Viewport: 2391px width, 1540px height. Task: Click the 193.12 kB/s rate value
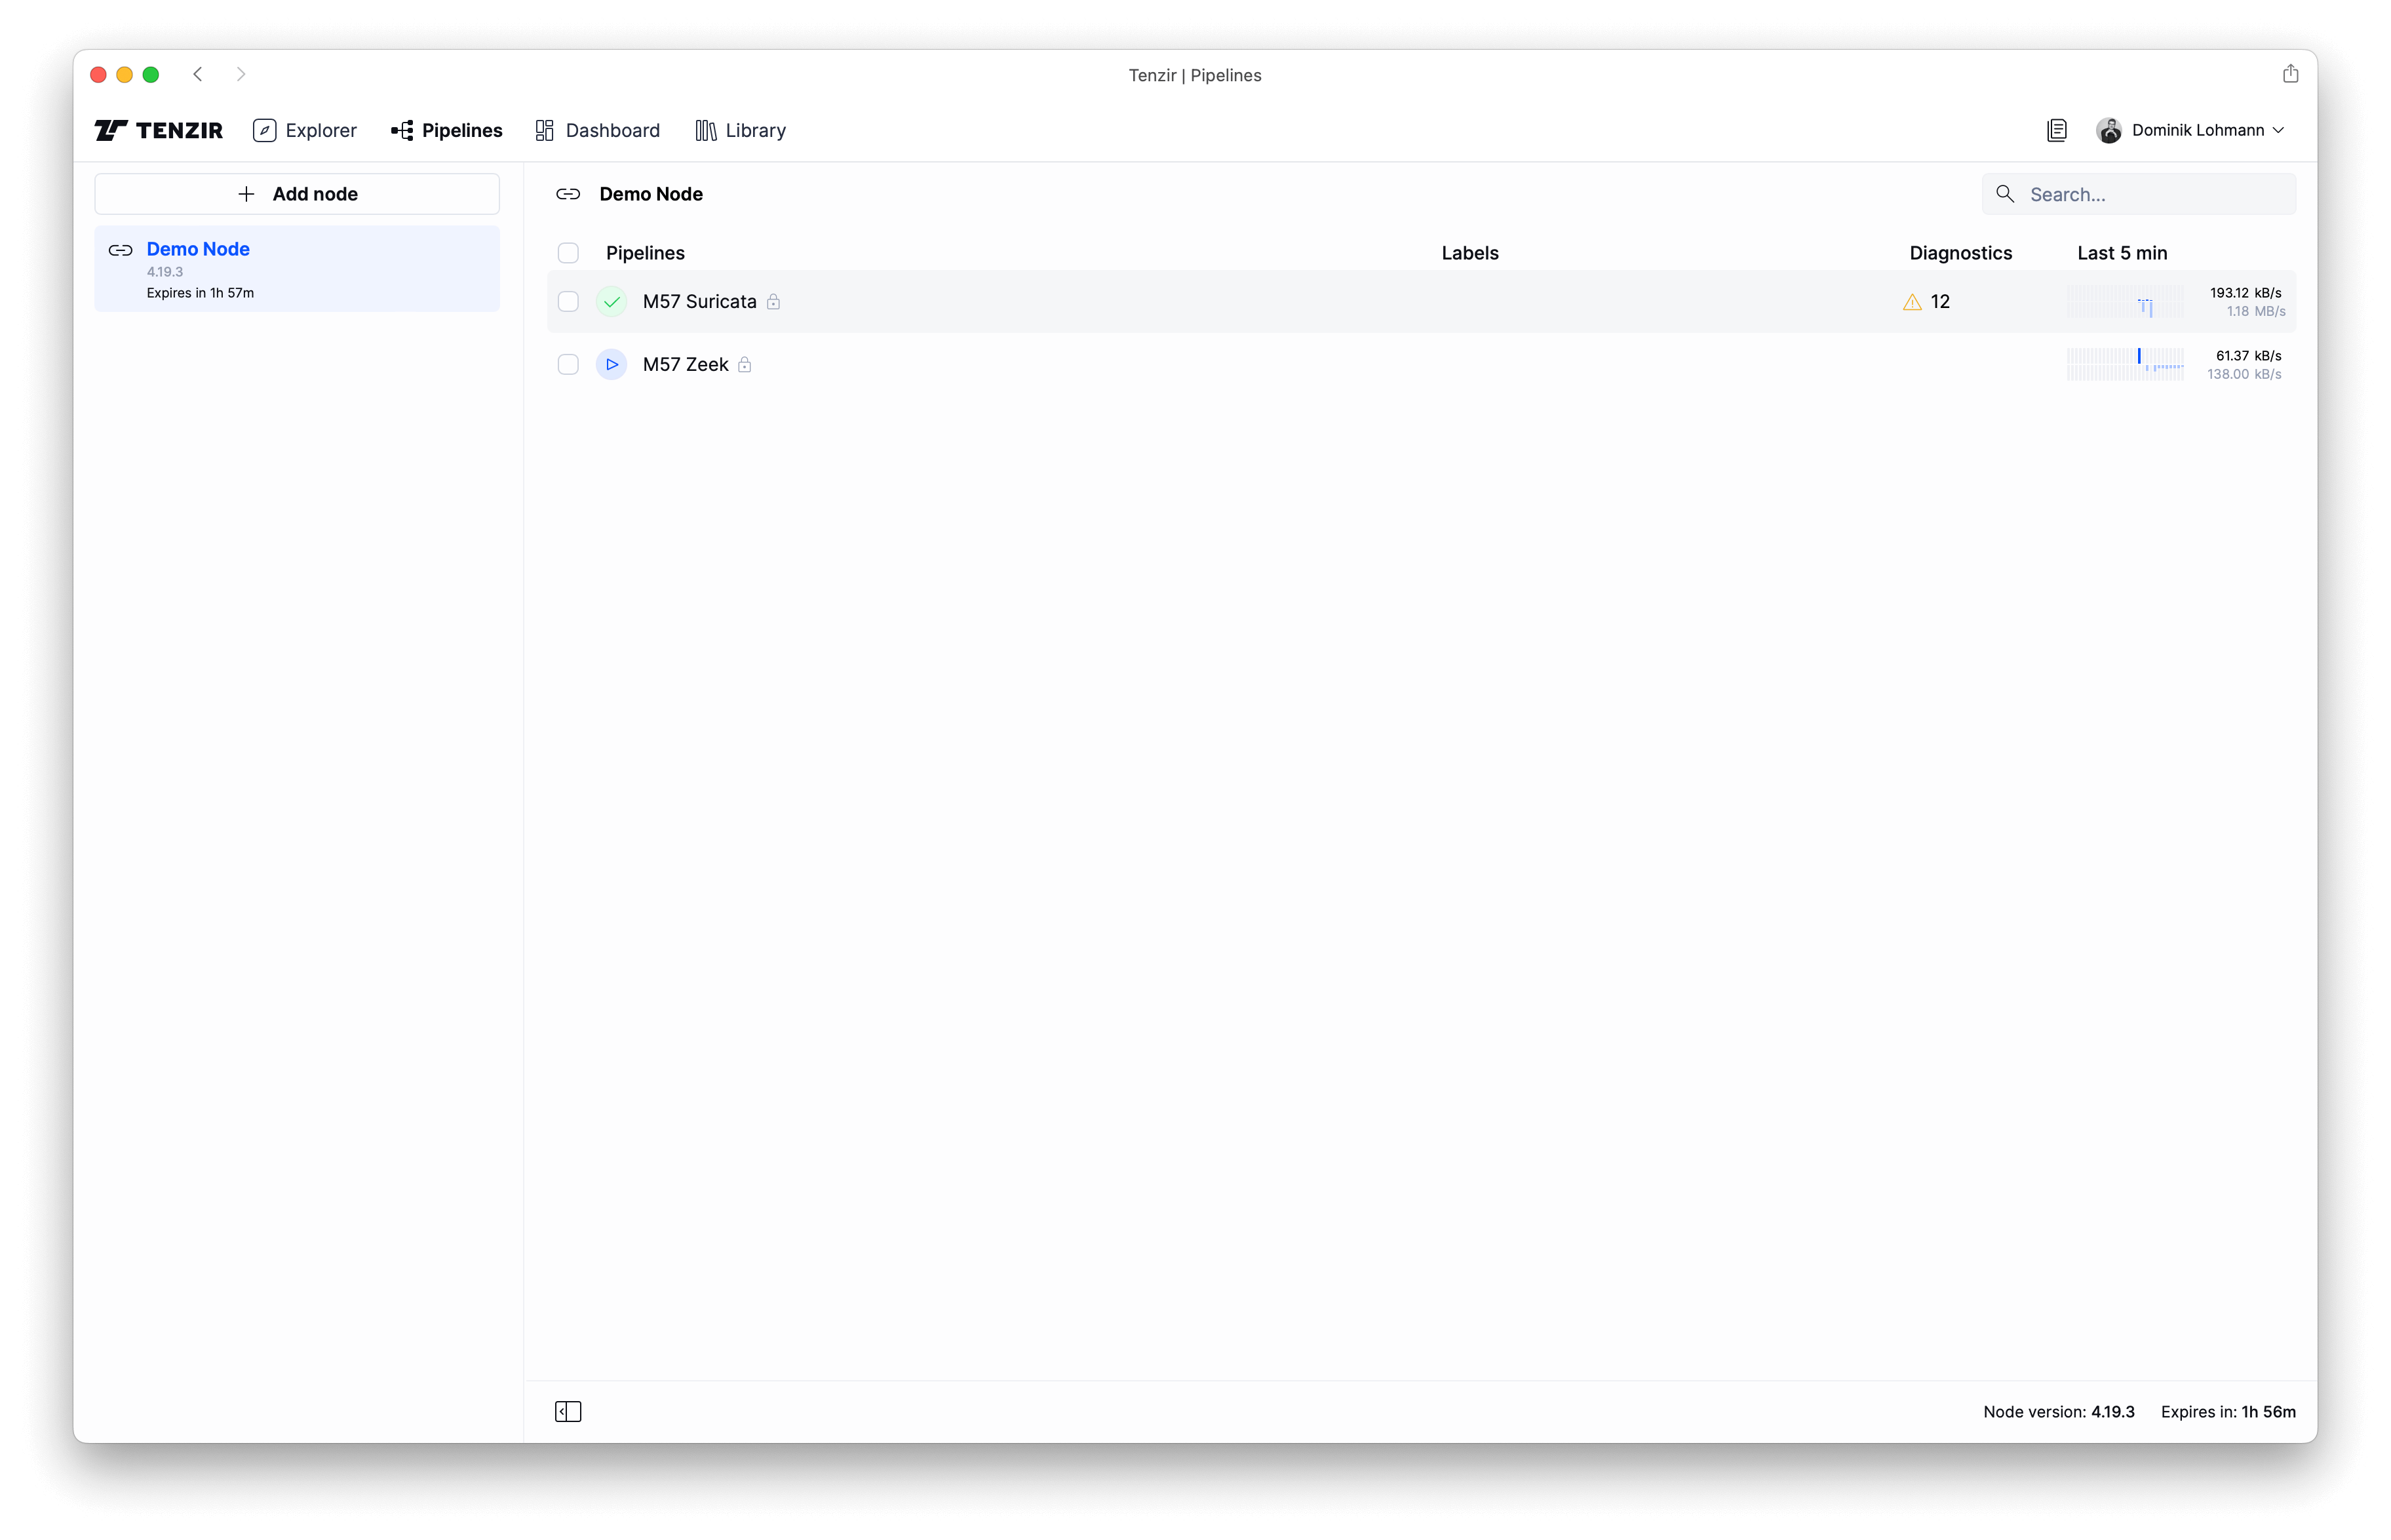2246,293
